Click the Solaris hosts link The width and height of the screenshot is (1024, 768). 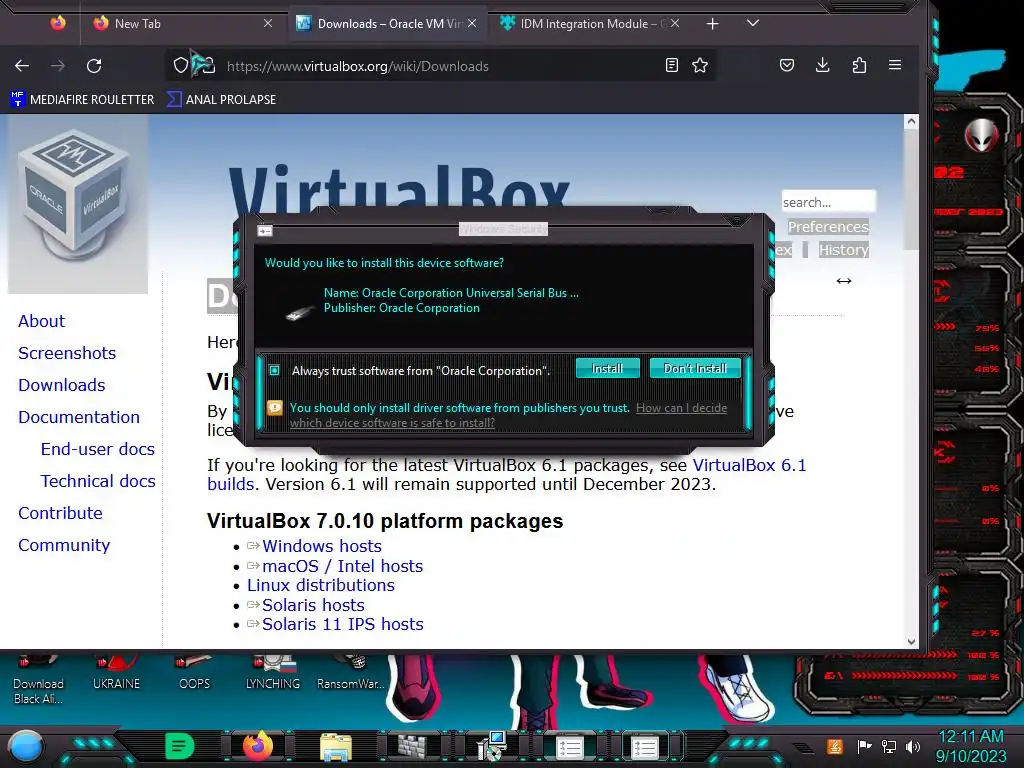(x=313, y=605)
